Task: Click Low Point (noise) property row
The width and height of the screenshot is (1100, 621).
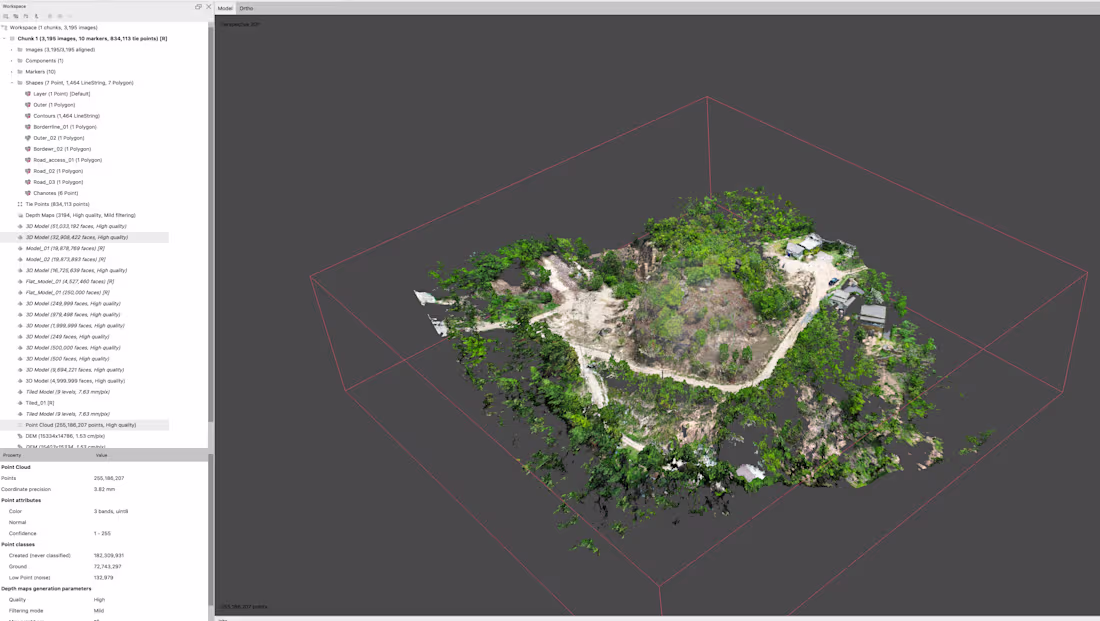Action: [x=104, y=577]
